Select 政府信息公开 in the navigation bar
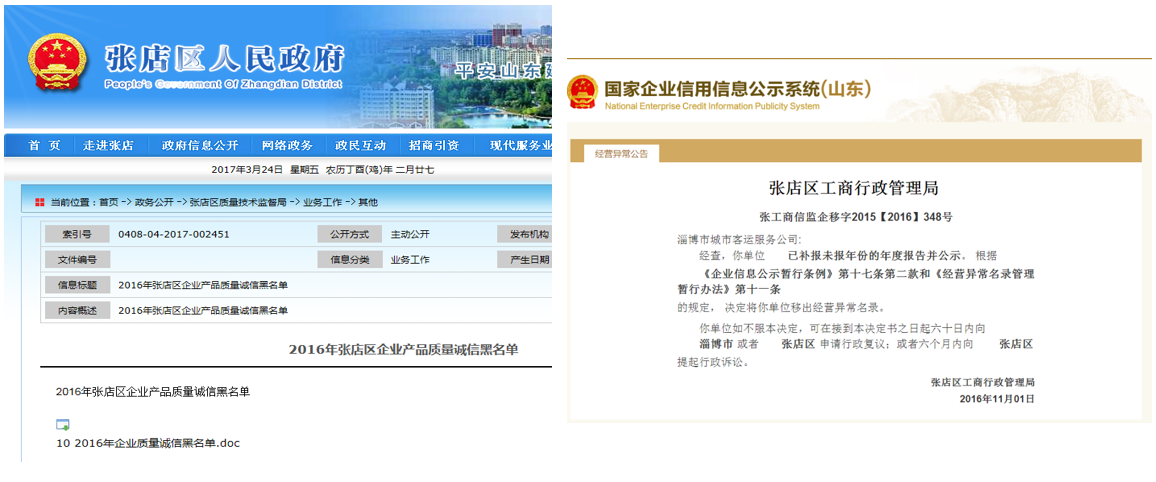The height and width of the screenshot is (482, 1156). pyautogui.click(x=200, y=146)
